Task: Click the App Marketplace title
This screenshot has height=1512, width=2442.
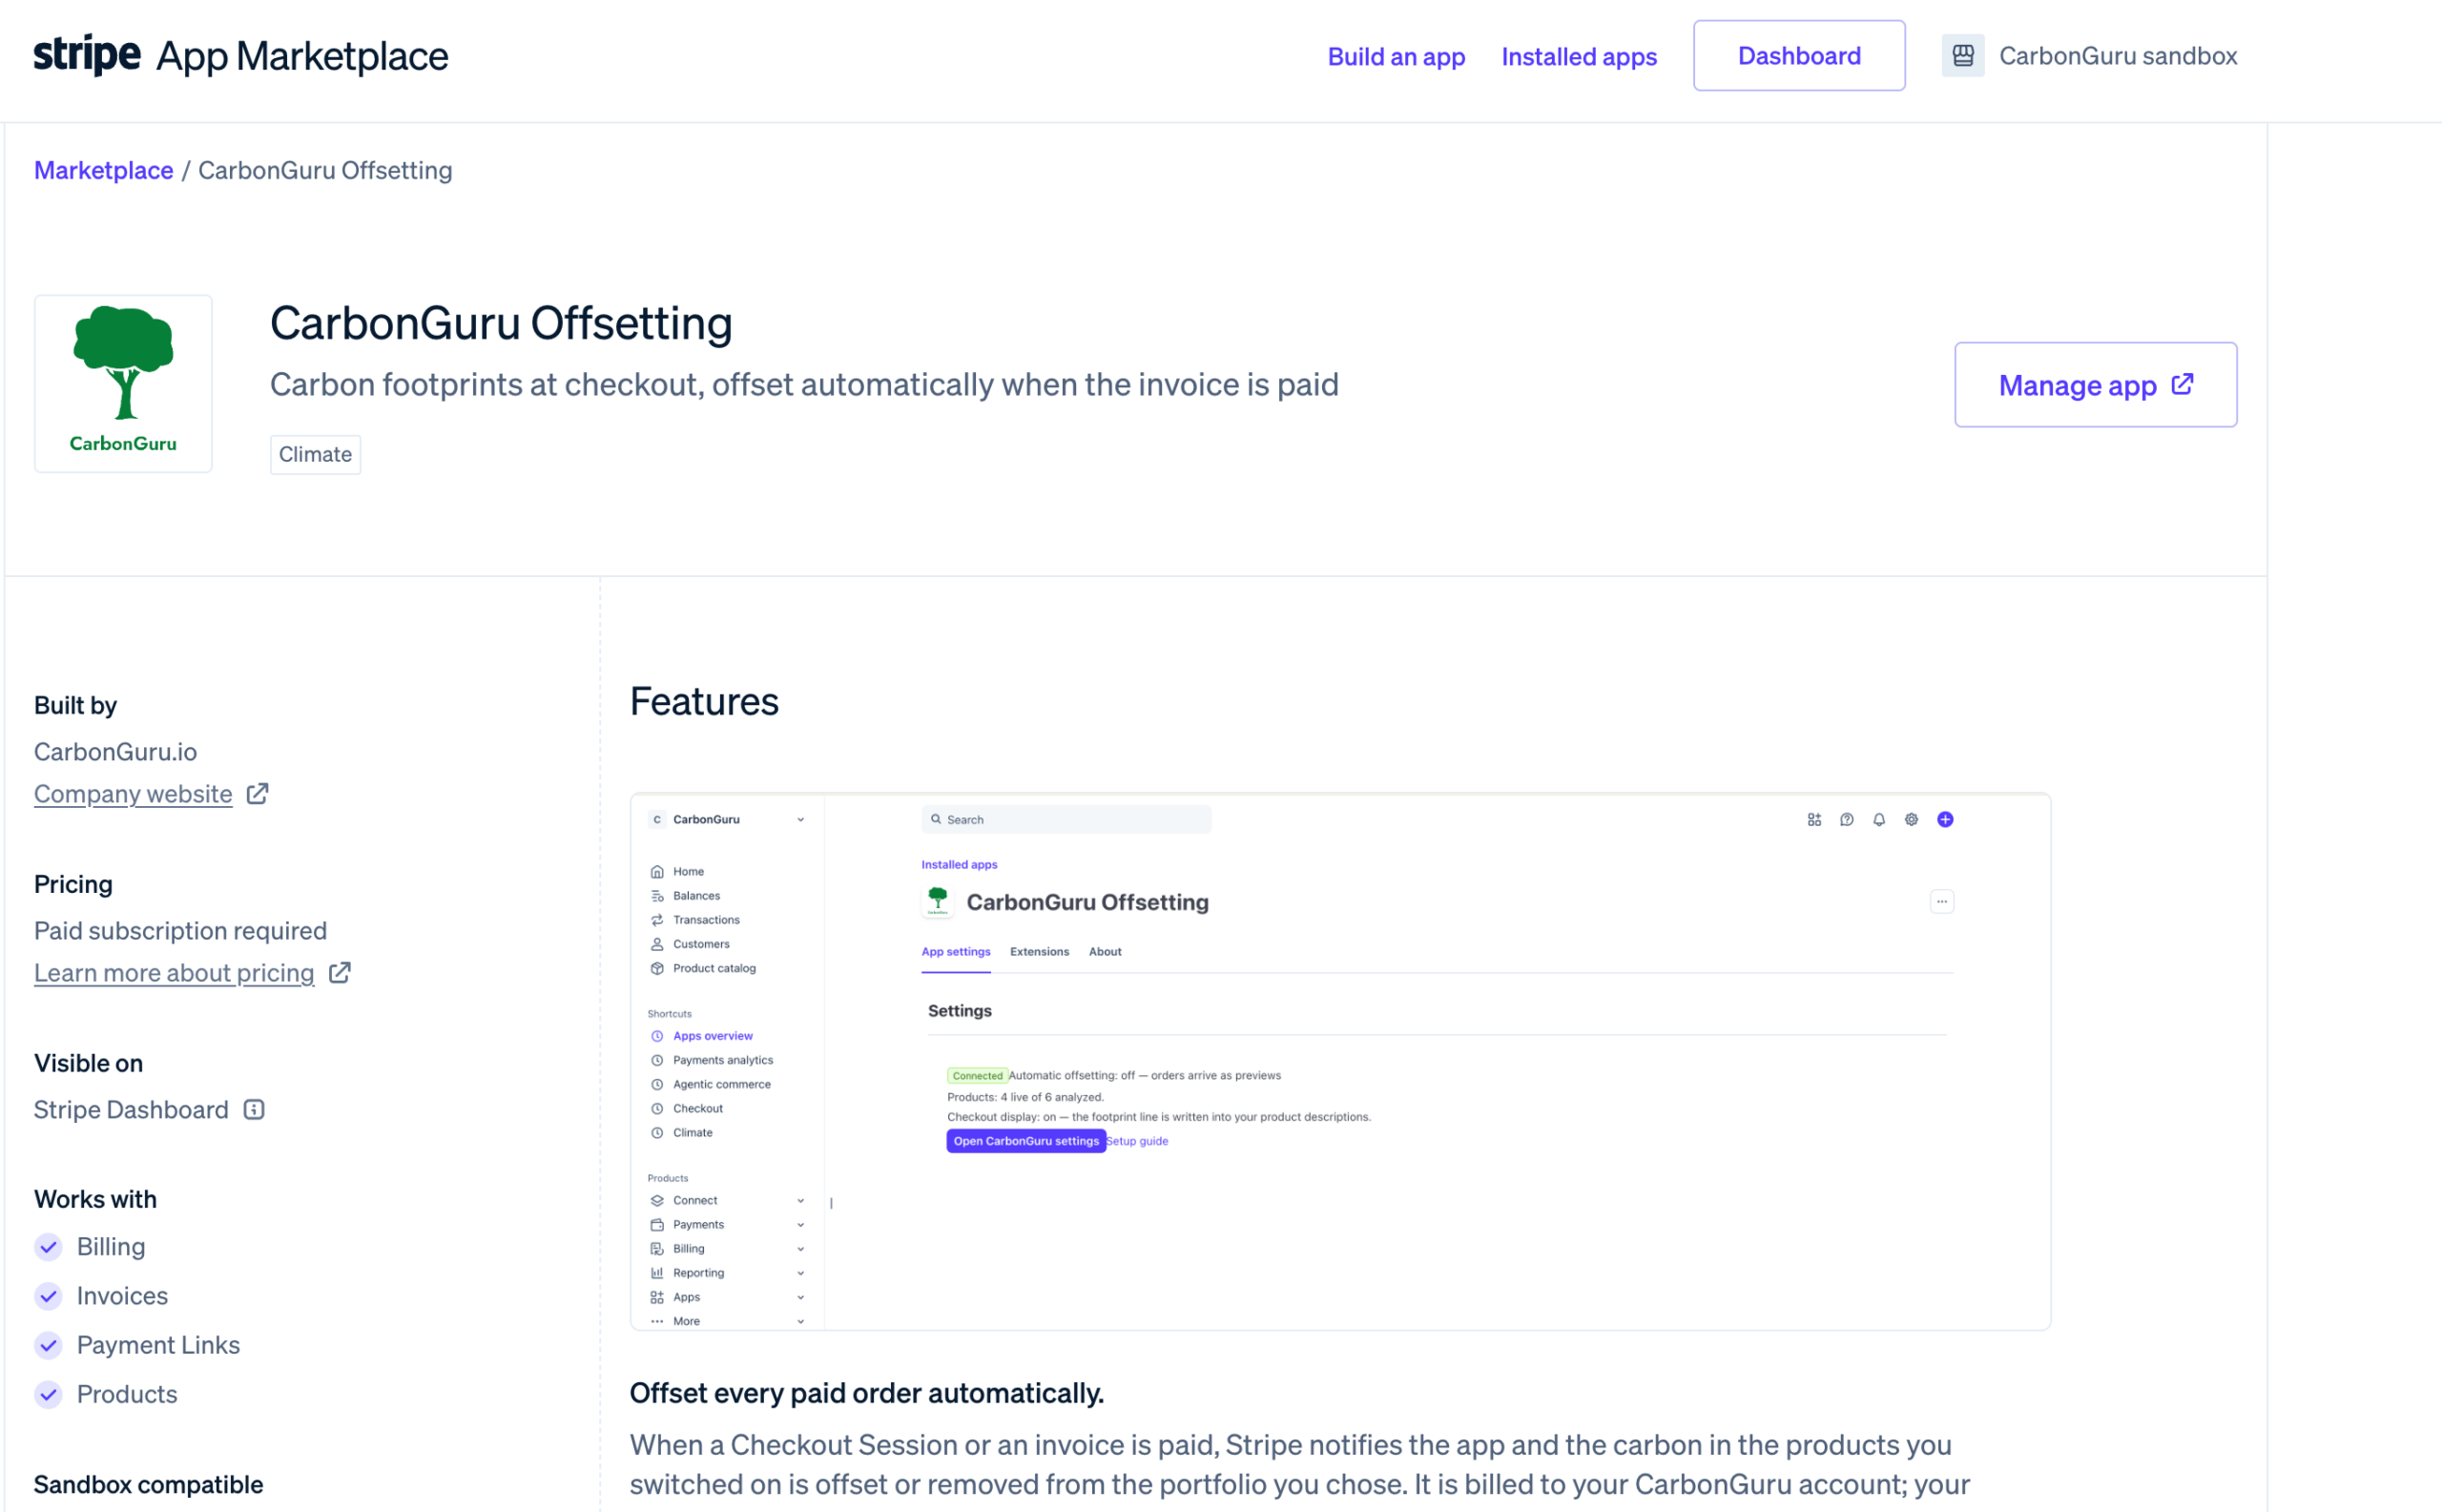Action: [302, 56]
